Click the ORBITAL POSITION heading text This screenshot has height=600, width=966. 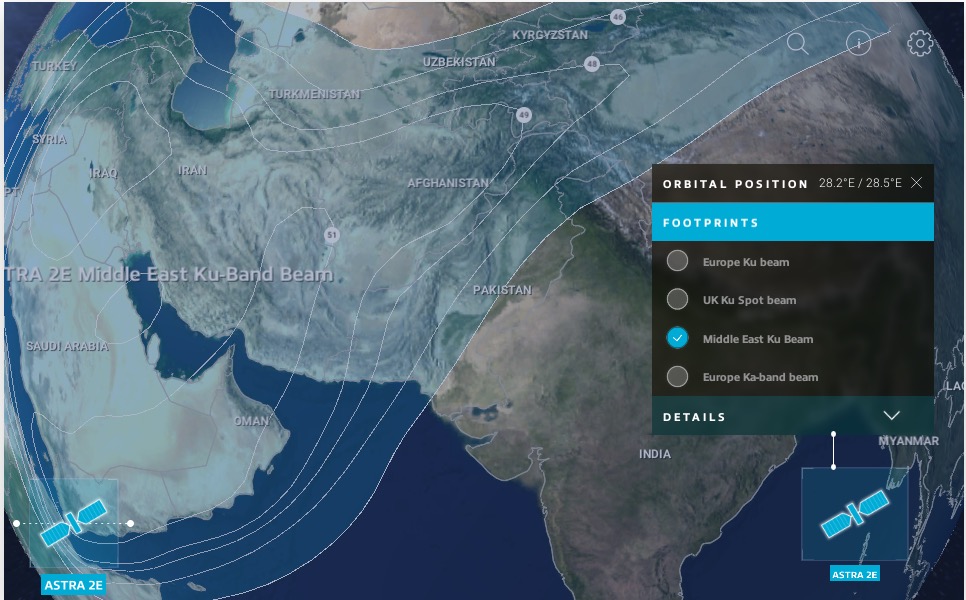pos(735,184)
